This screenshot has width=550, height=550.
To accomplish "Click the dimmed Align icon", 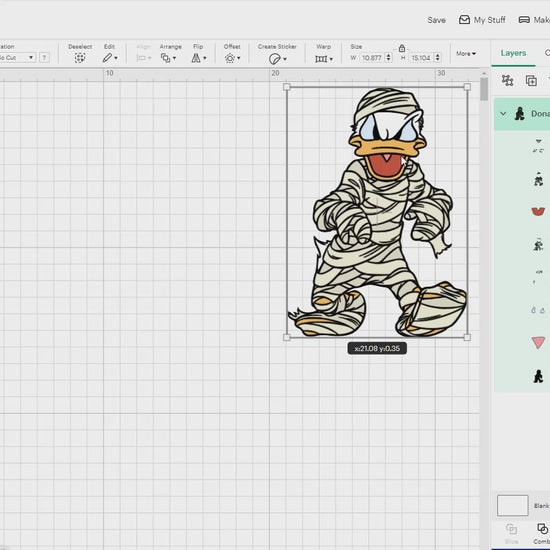I will pyautogui.click(x=141, y=58).
